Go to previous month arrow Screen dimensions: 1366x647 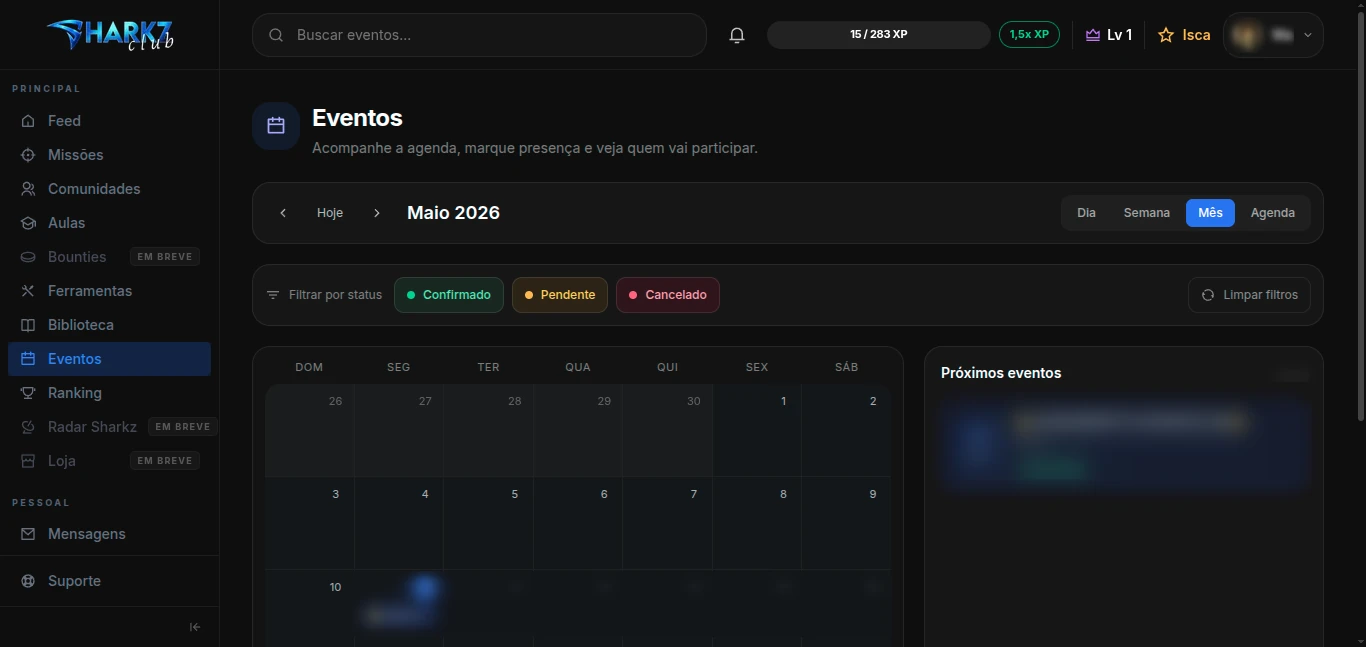coord(283,213)
